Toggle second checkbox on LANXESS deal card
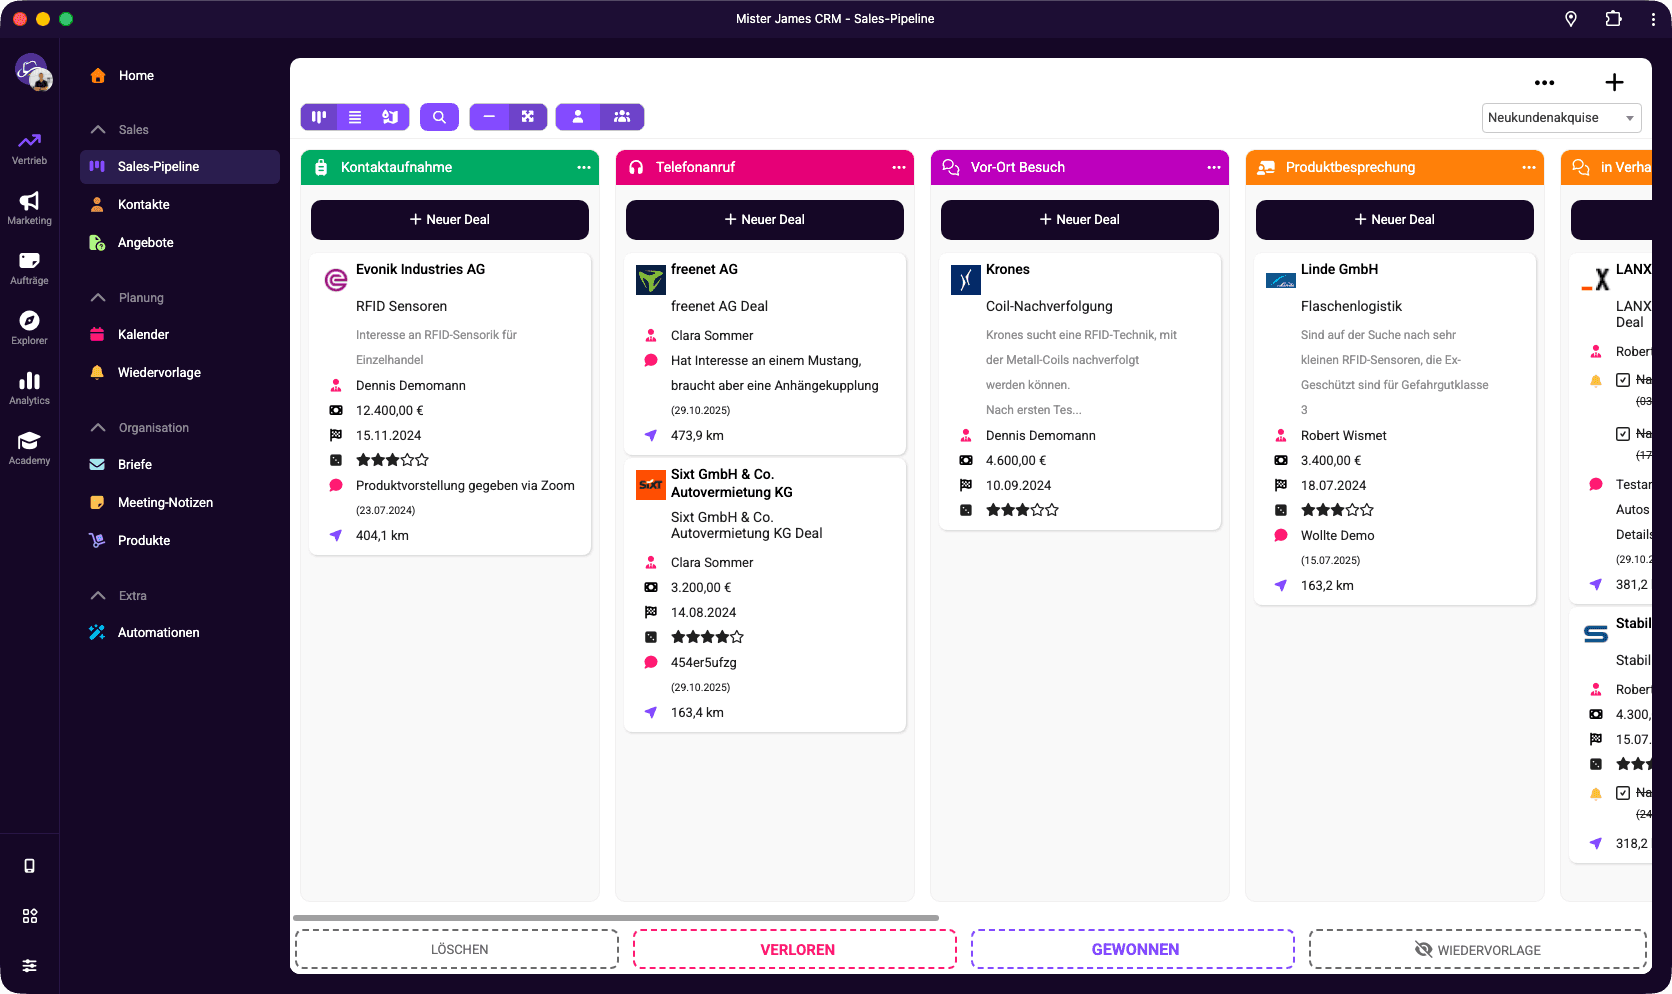The image size is (1672, 994). (1623, 434)
